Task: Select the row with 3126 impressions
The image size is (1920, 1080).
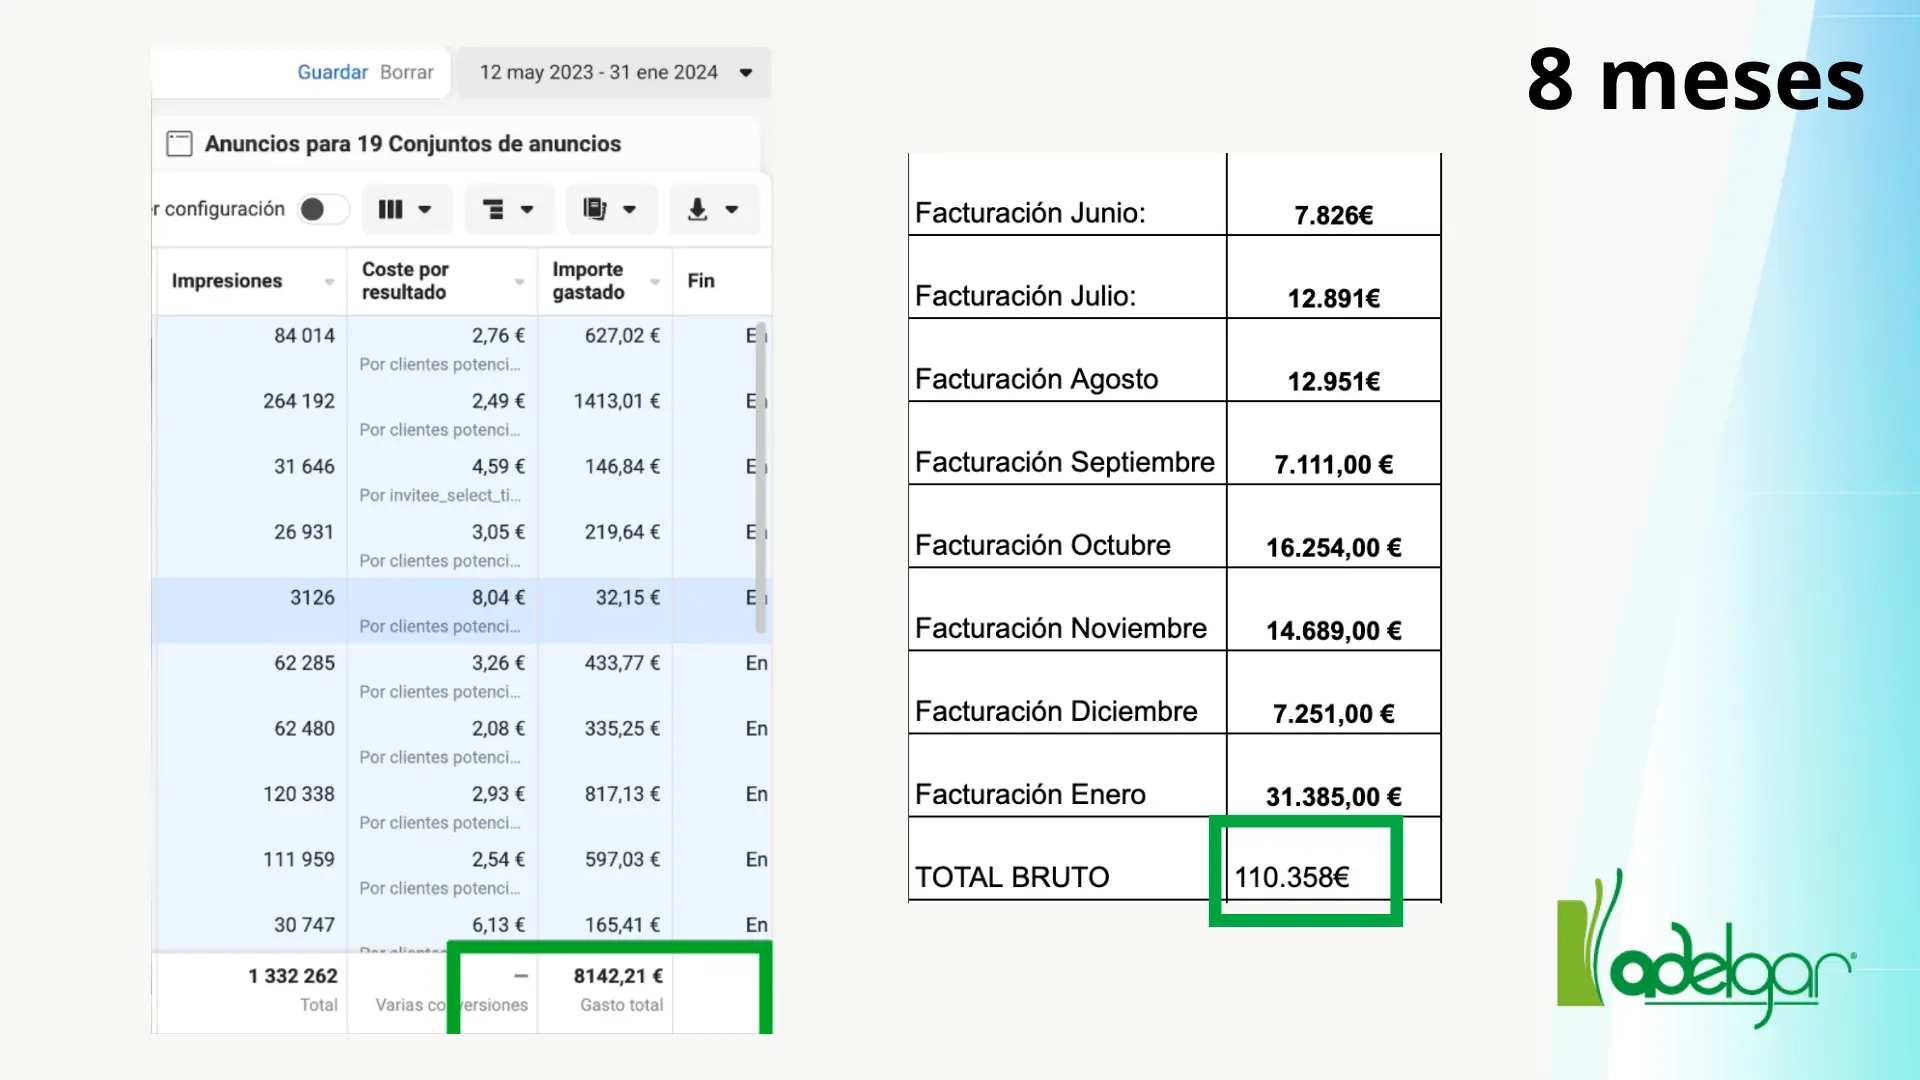Action: (312, 598)
